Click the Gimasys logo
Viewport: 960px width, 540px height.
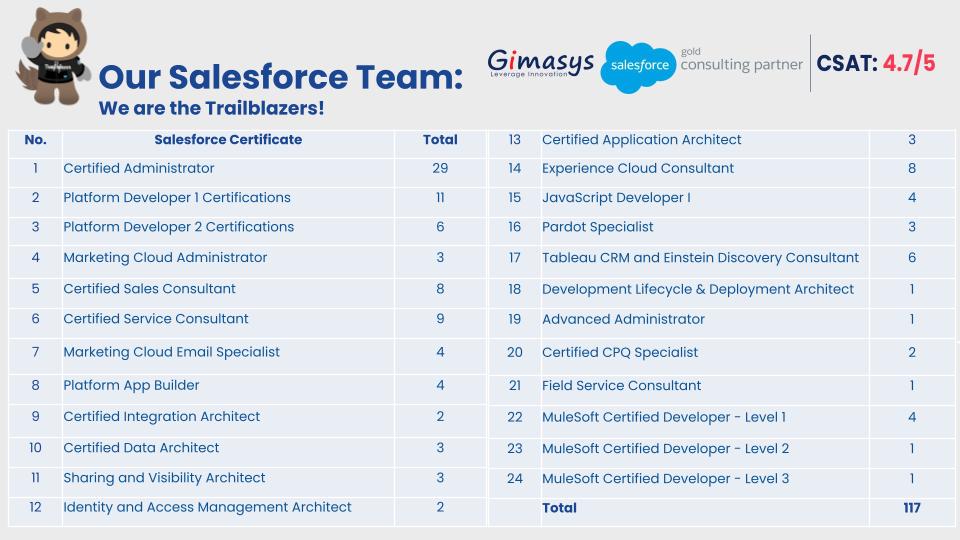click(540, 63)
